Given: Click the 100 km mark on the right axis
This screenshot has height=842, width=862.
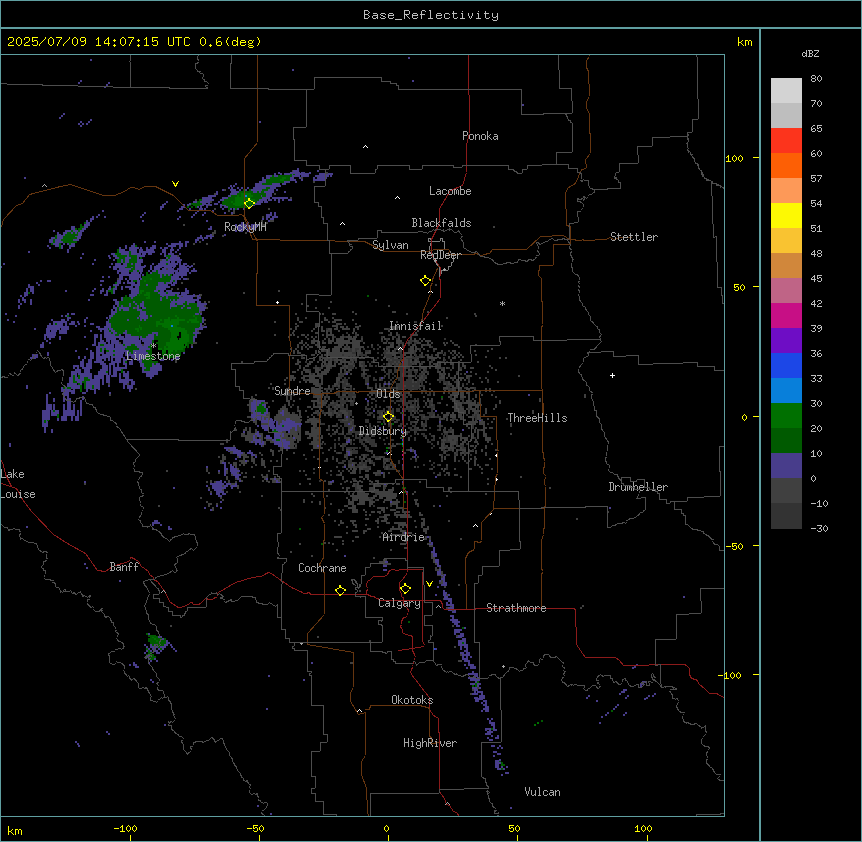Looking at the screenshot, I should coord(734,159).
